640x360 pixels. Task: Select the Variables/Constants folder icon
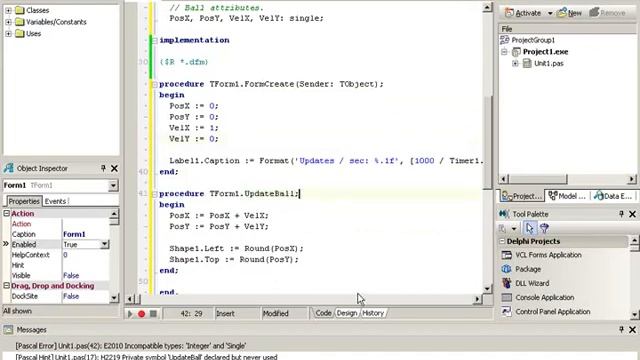20,22
